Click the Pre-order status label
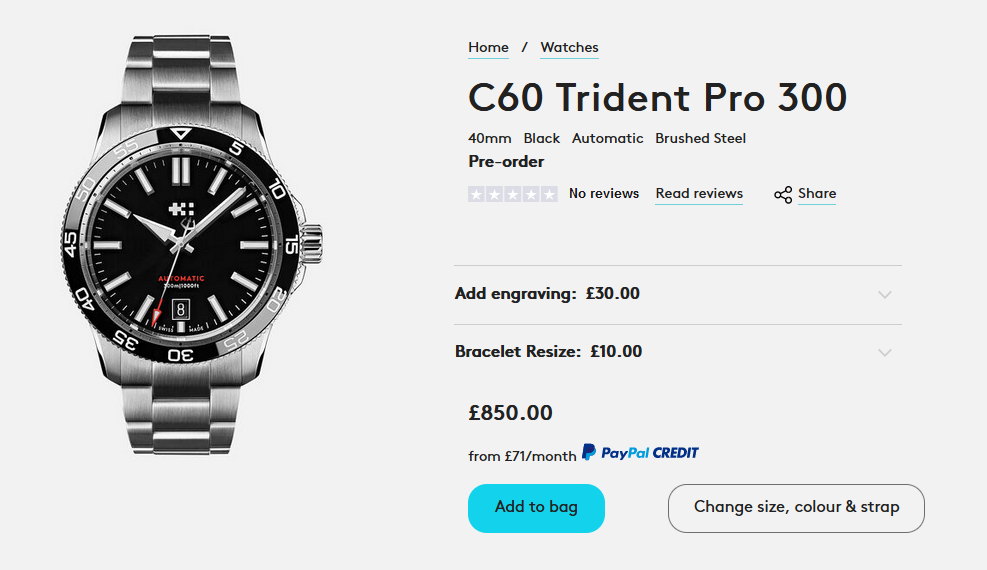This screenshot has height=570, width=987. (x=506, y=162)
